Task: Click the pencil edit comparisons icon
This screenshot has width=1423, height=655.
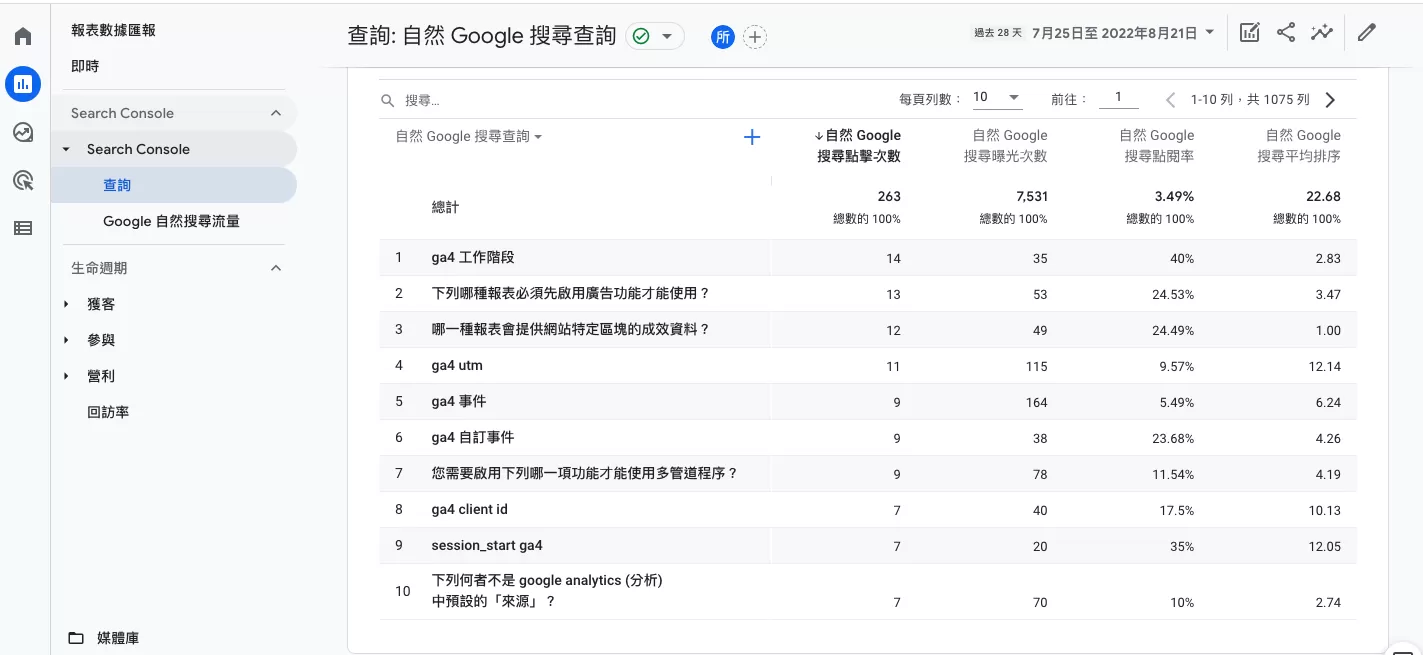Action: point(1367,33)
